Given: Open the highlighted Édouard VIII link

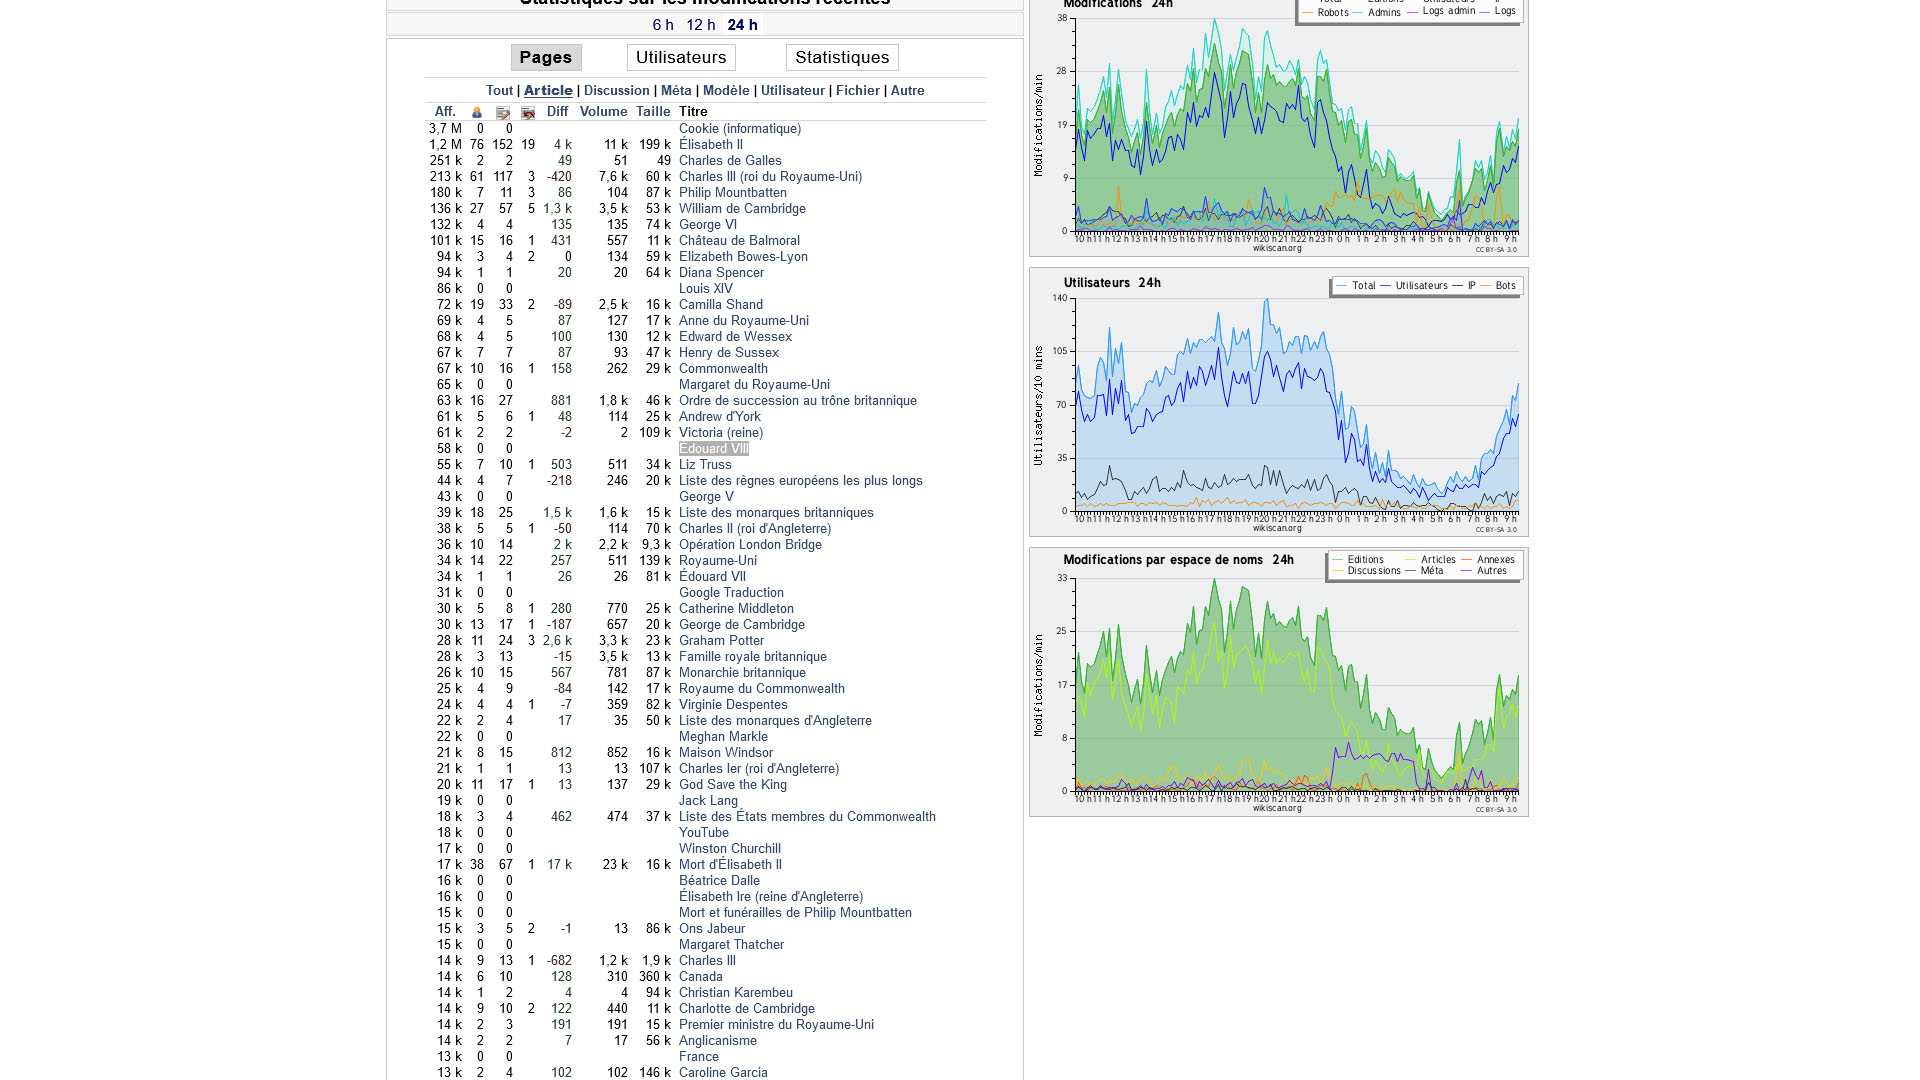Looking at the screenshot, I should click(x=714, y=449).
